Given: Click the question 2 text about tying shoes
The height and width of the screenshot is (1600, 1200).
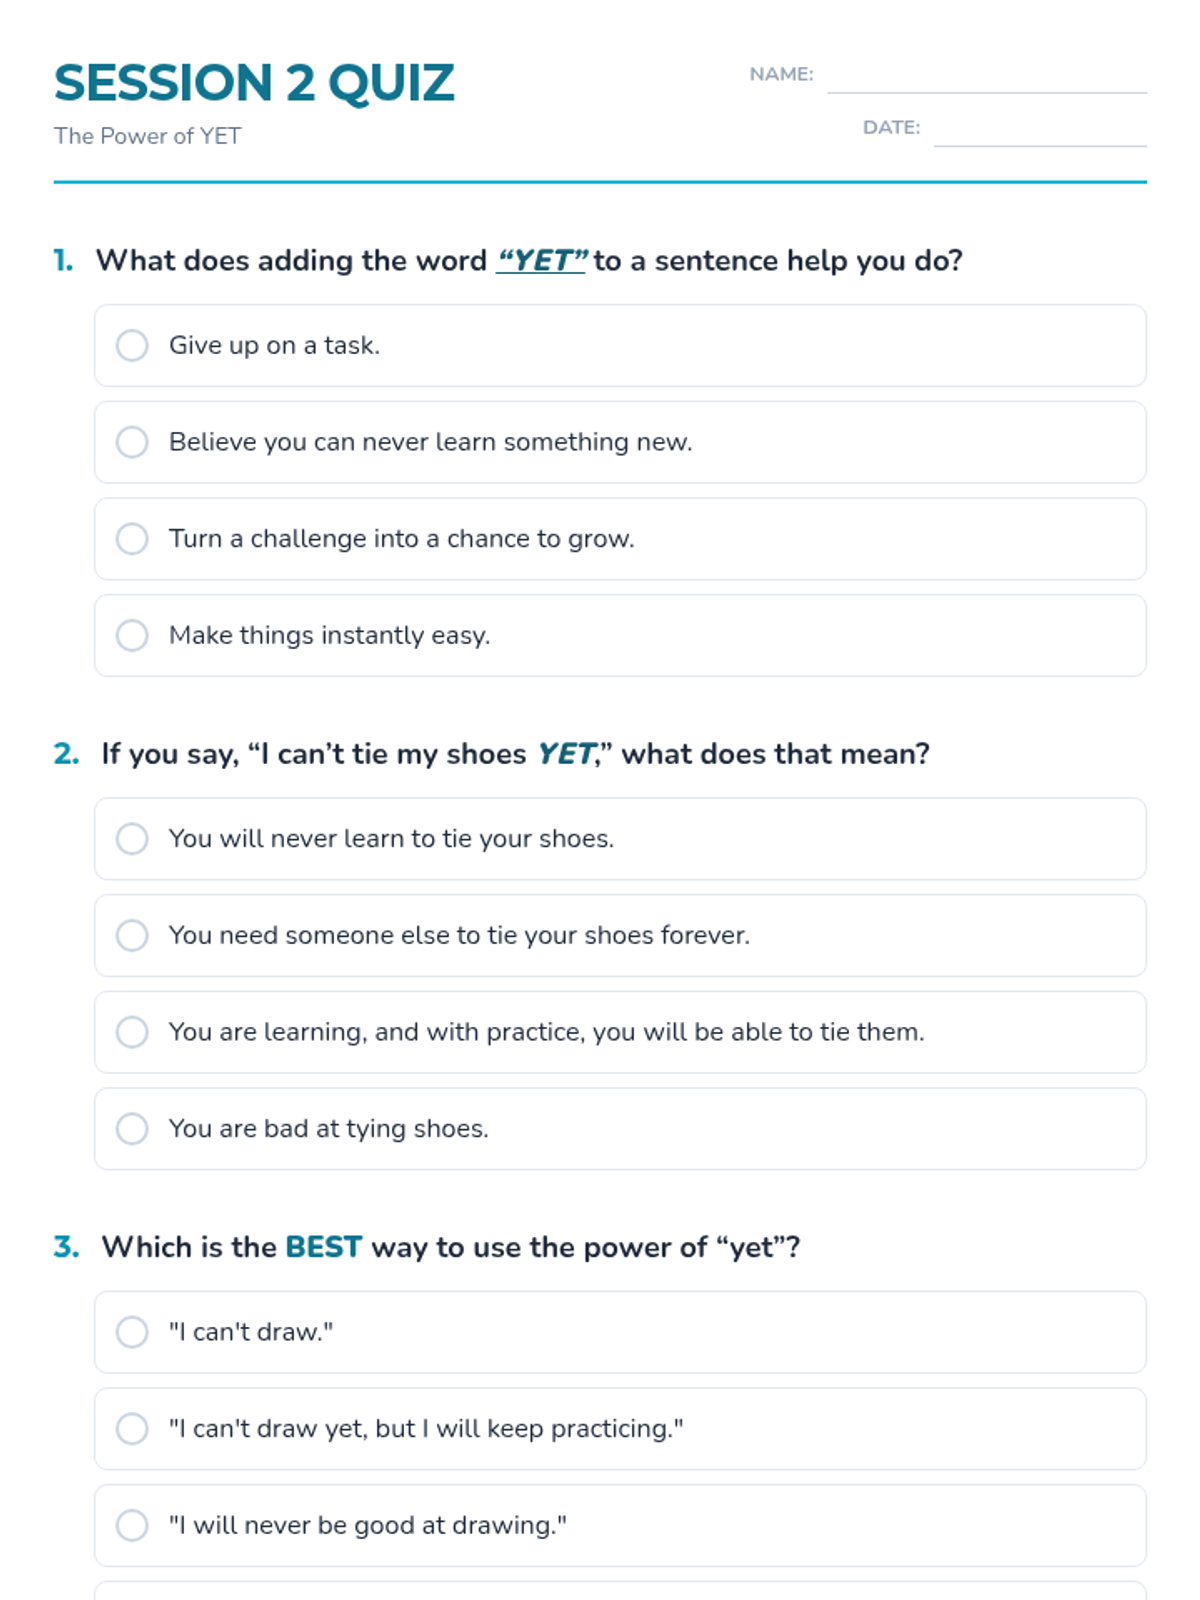Looking at the screenshot, I should tap(515, 754).
